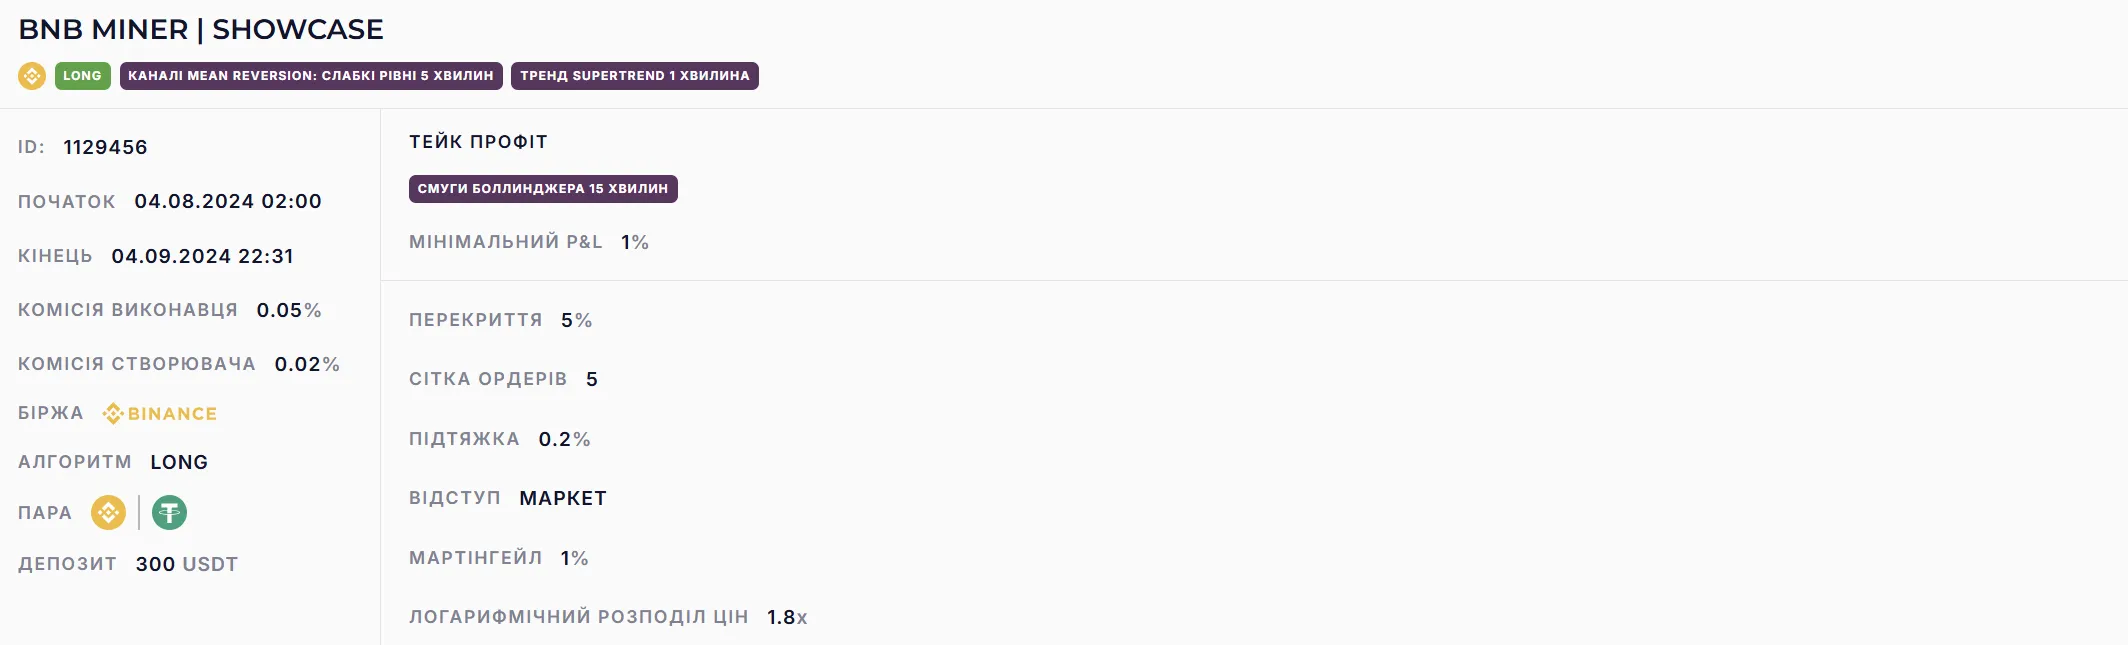Click the Тейк Профіт section heading

pos(478,142)
